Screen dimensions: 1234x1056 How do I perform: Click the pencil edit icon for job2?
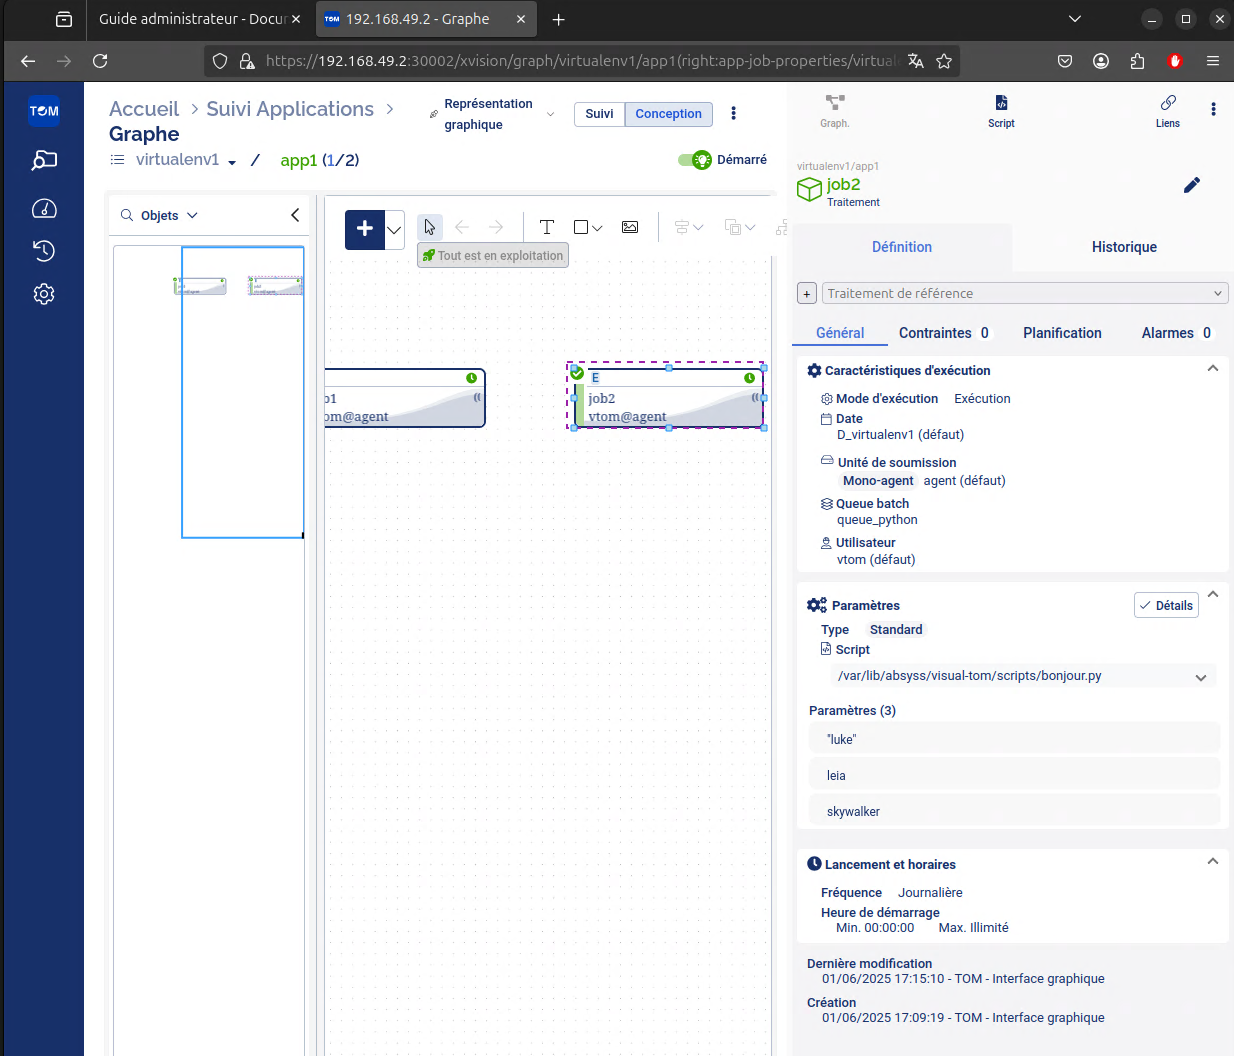[x=1192, y=185]
